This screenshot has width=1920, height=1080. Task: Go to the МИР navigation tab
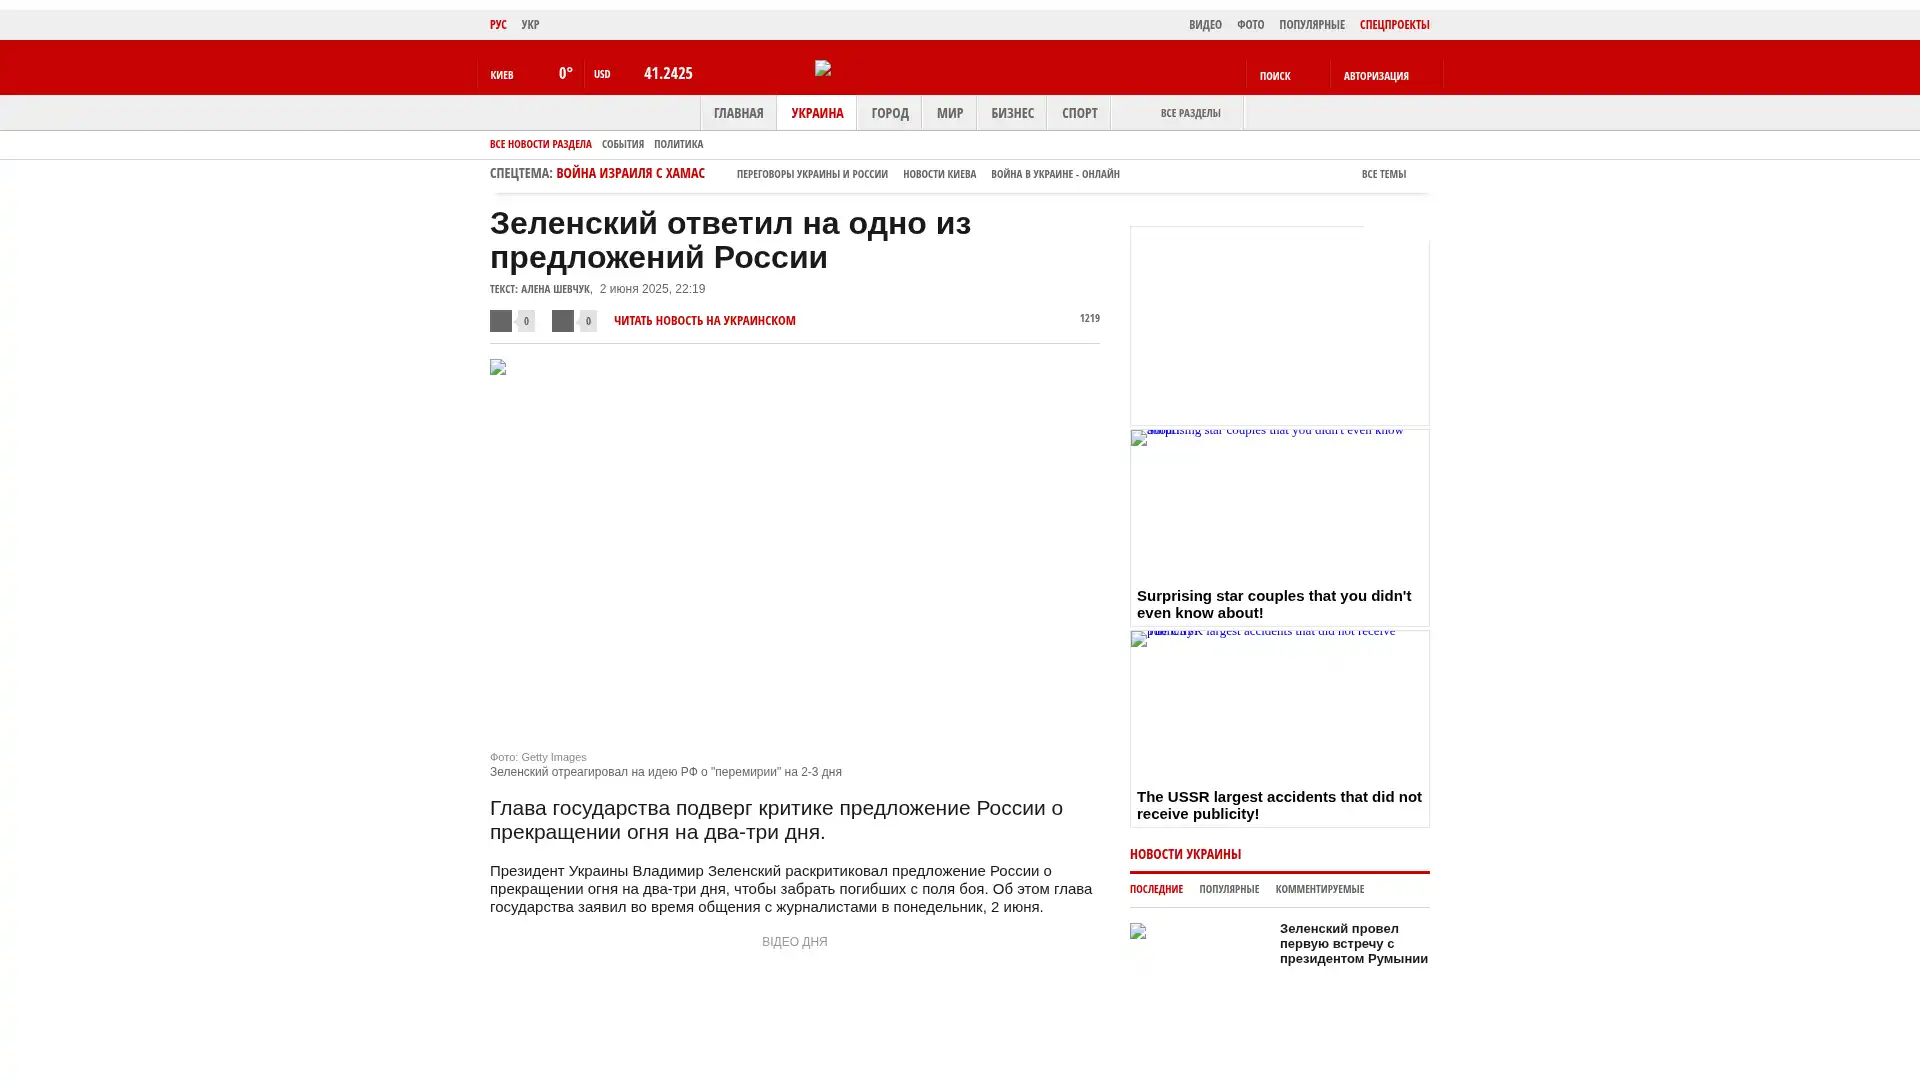(x=949, y=113)
